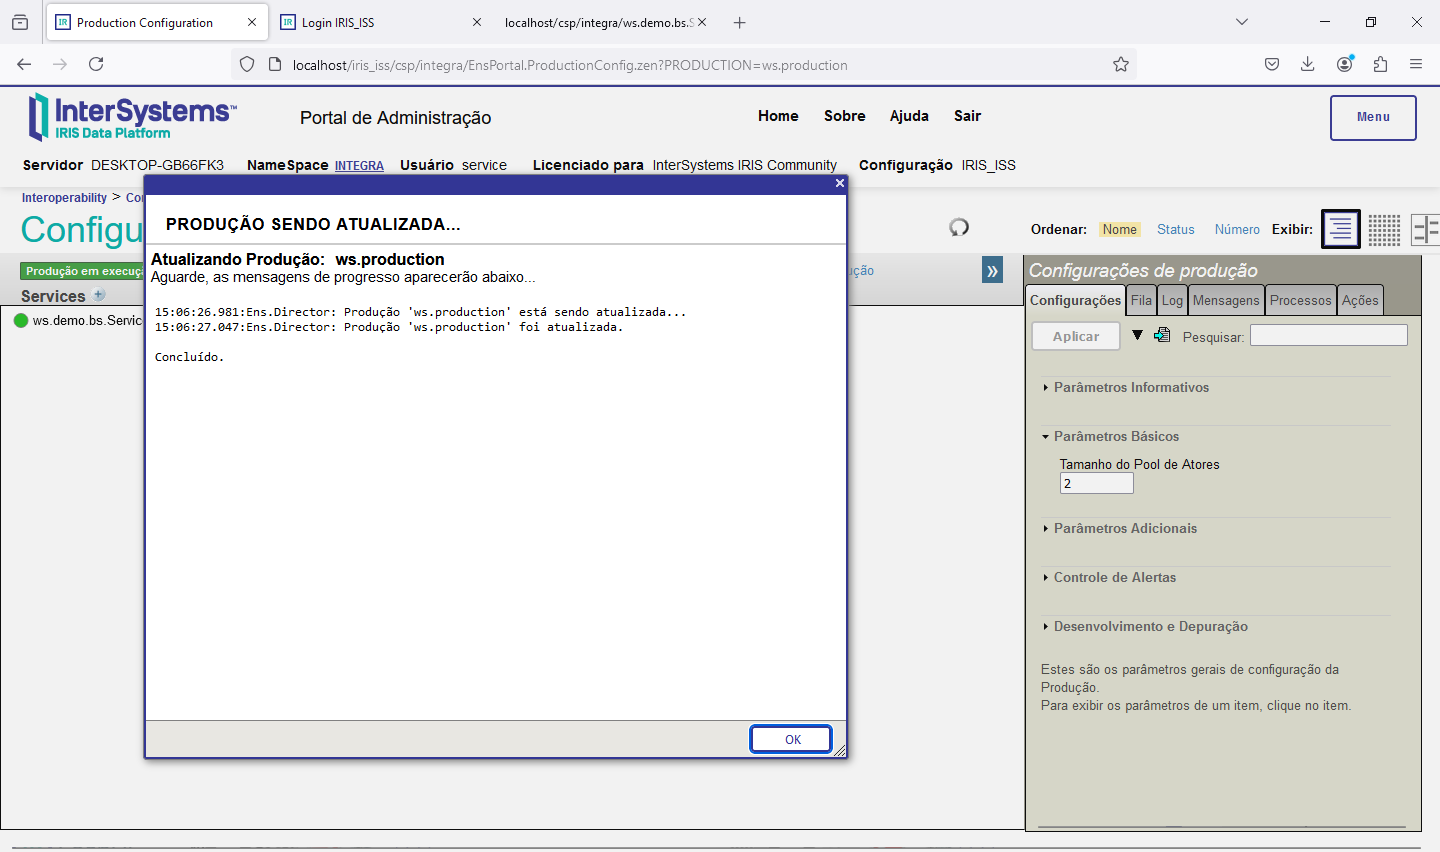
Task: Add a service with the plus icon
Action: [99, 295]
